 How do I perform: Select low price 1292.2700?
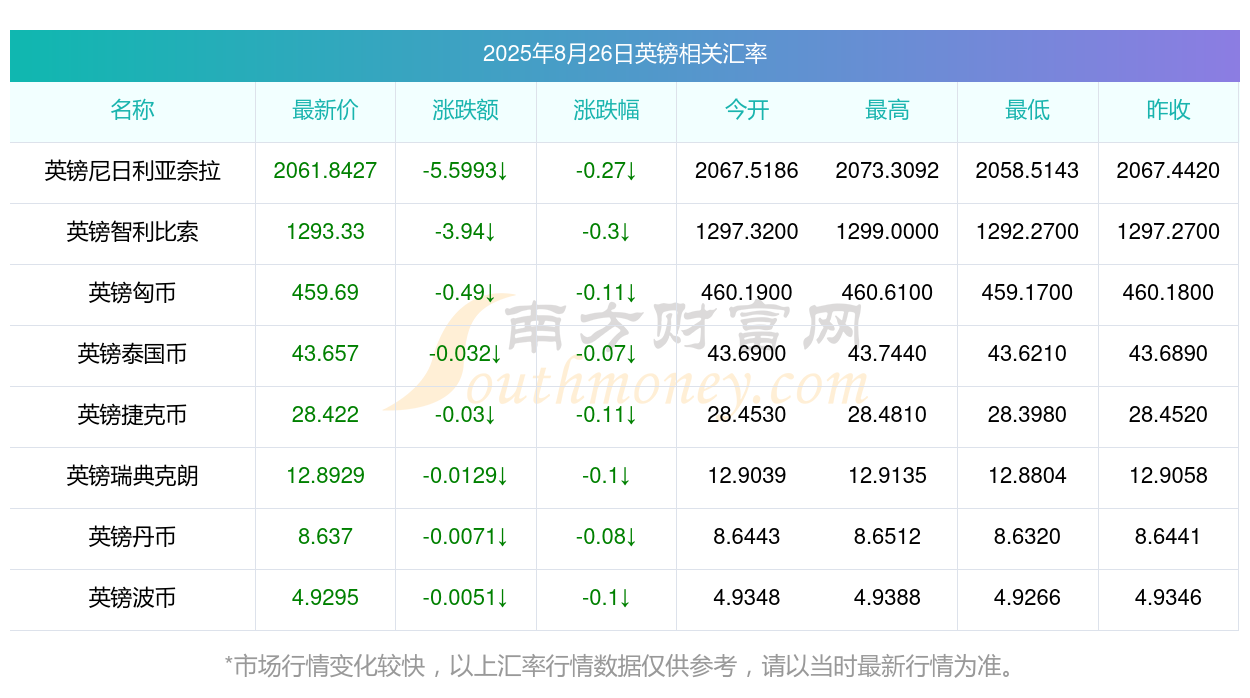pos(1027,232)
